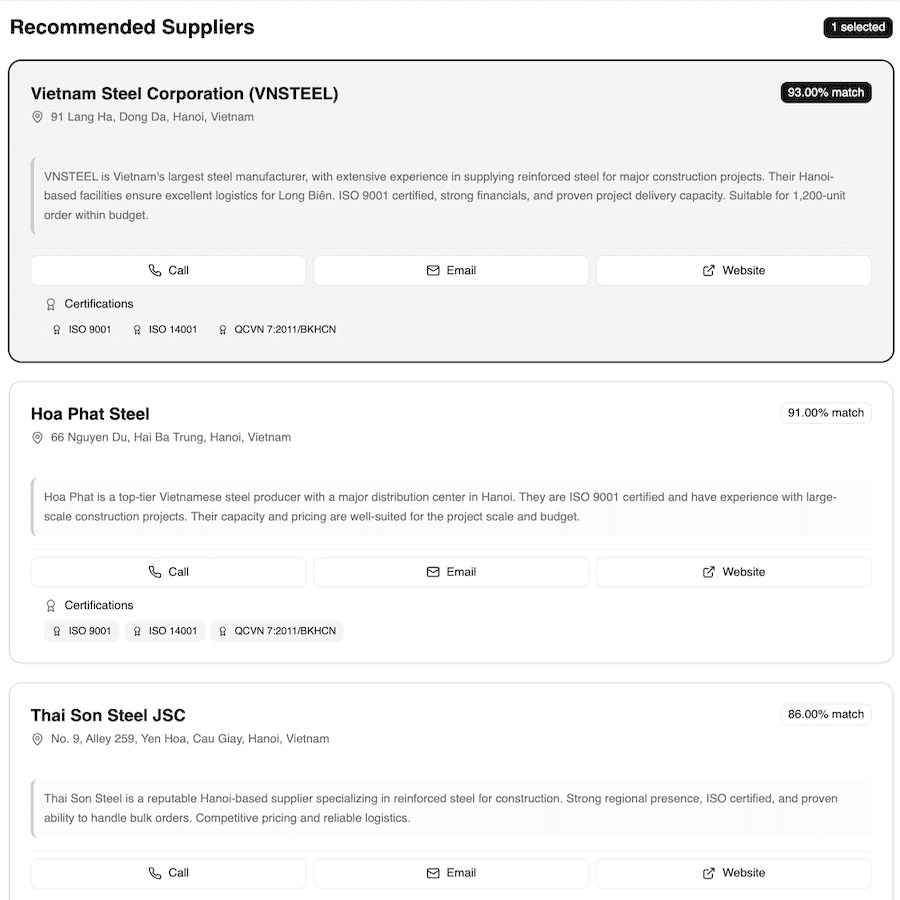Click the award icon next to VNSTEEL's Certifications label
The height and width of the screenshot is (900, 900).
coord(49,303)
